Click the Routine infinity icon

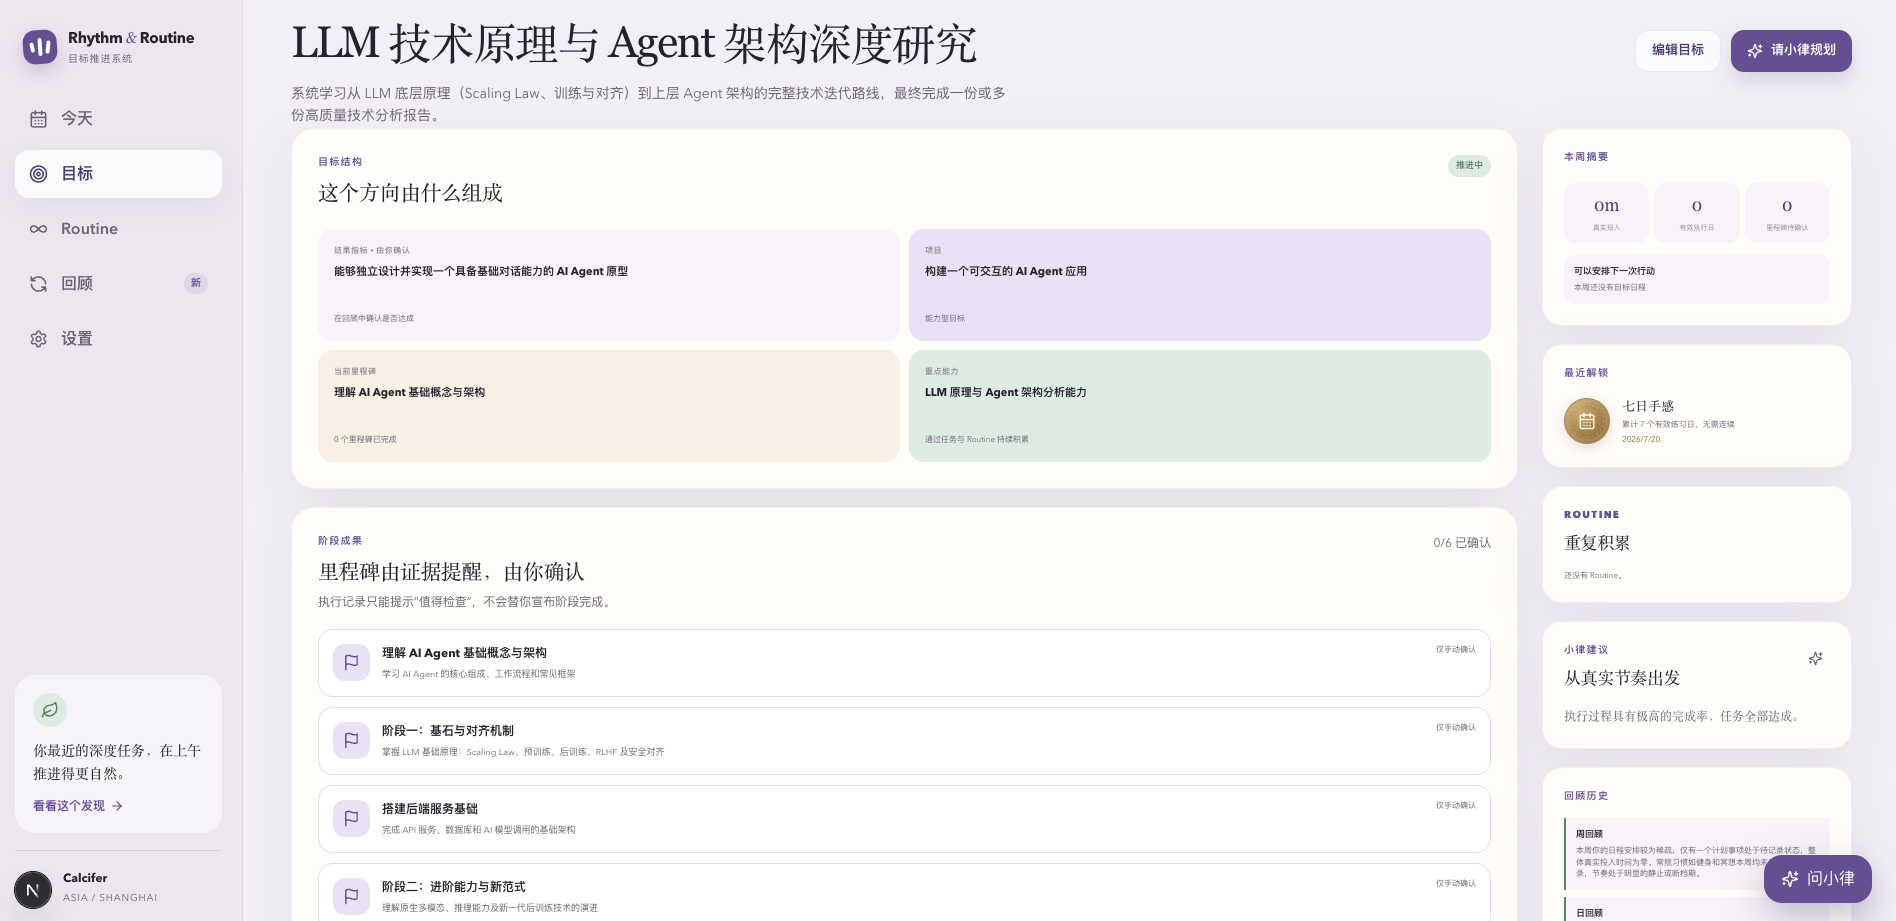pos(39,229)
